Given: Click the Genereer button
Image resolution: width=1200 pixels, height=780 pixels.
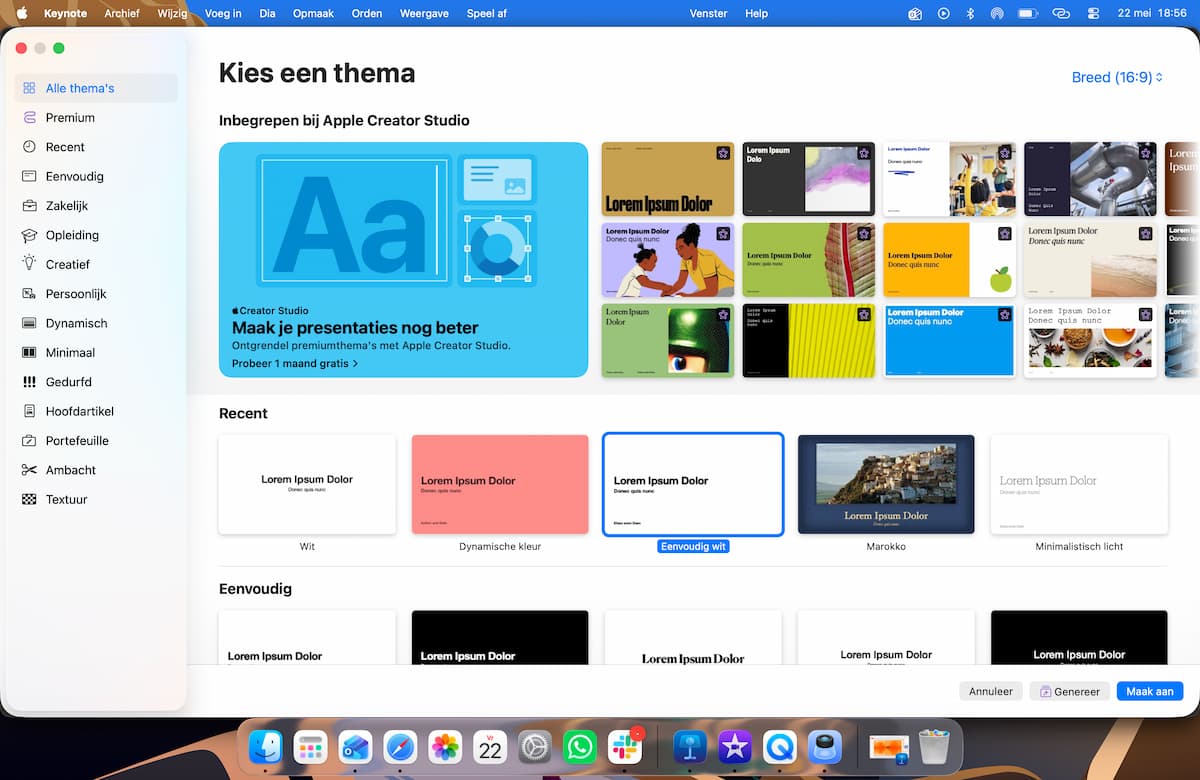Looking at the screenshot, I should (x=1070, y=691).
